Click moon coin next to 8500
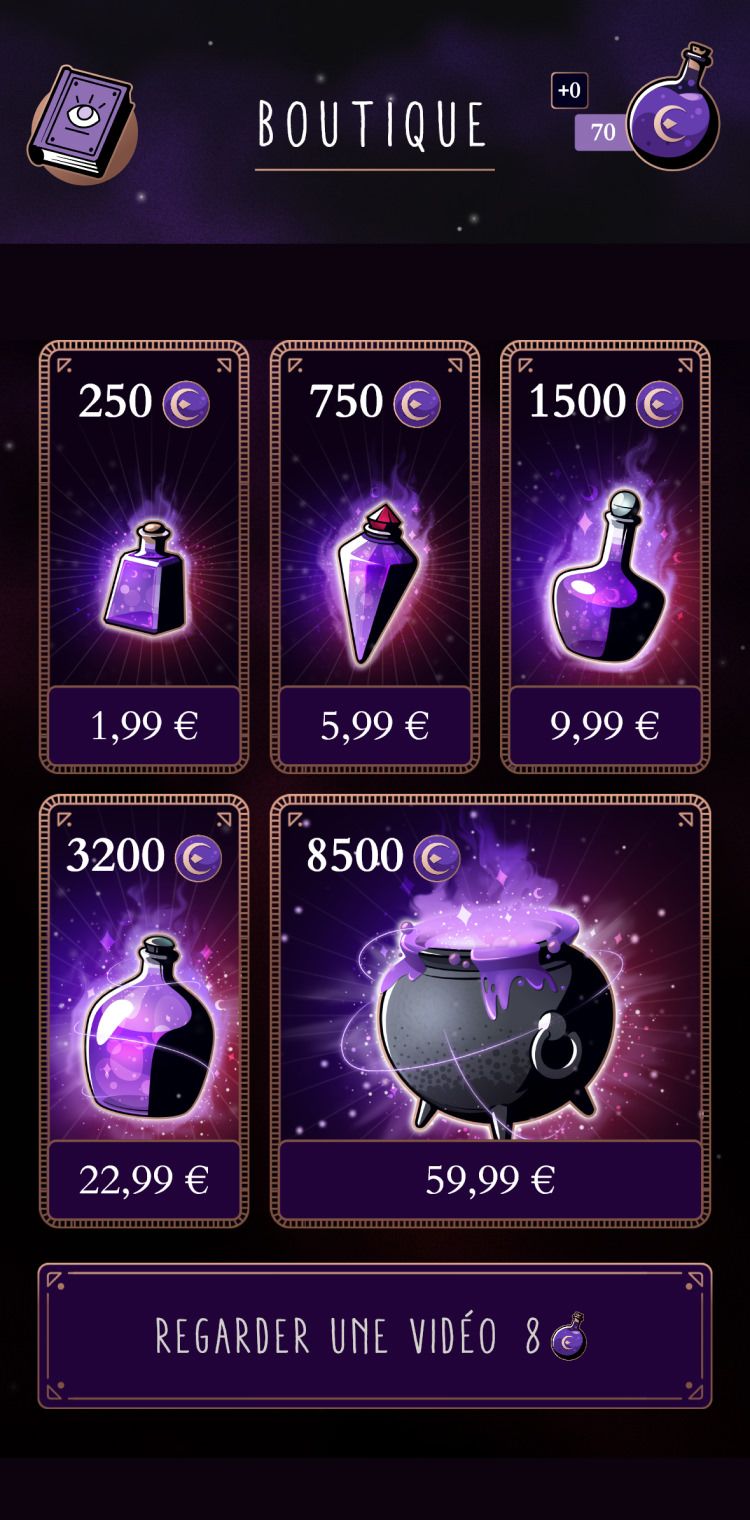The width and height of the screenshot is (750, 1520). 436,857
